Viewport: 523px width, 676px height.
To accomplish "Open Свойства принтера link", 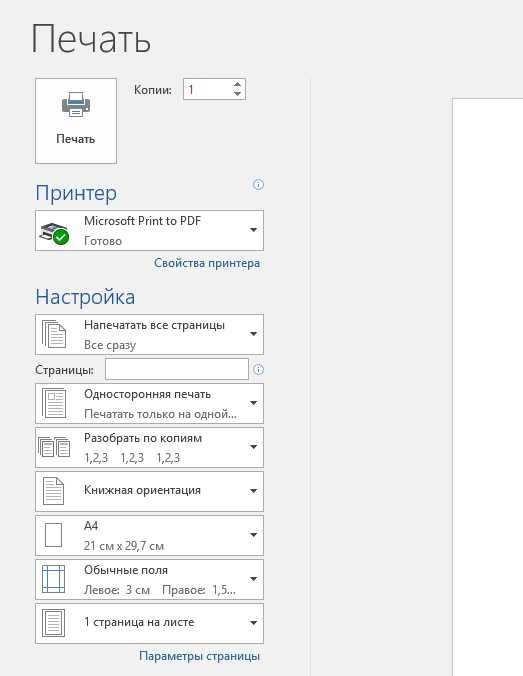I will point(207,263).
